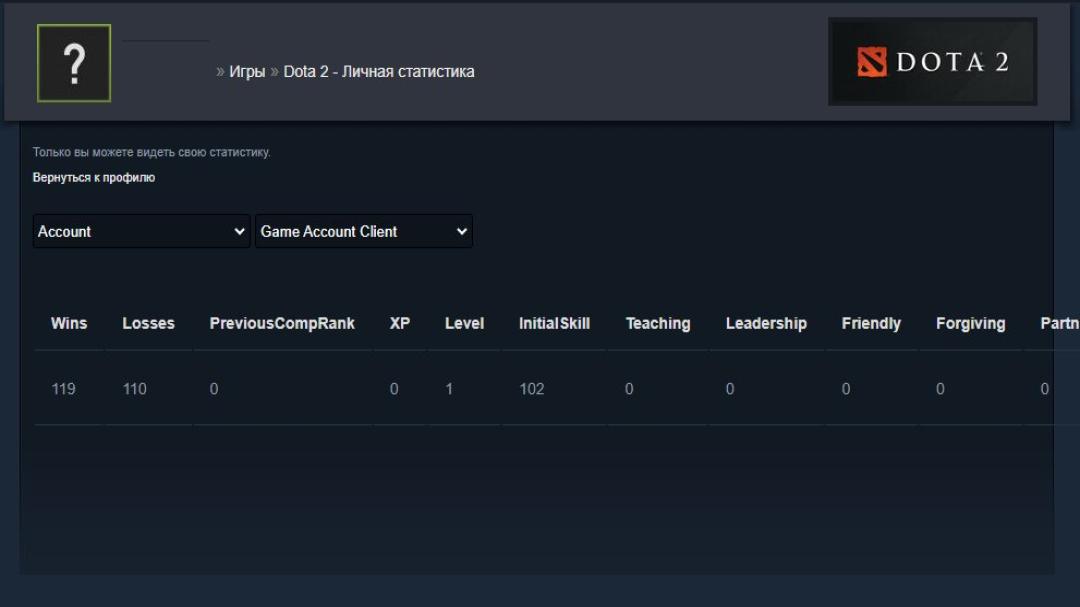The height and width of the screenshot is (607, 1080).
Task: Click the Forgiving column header
Action: (970, 323)
